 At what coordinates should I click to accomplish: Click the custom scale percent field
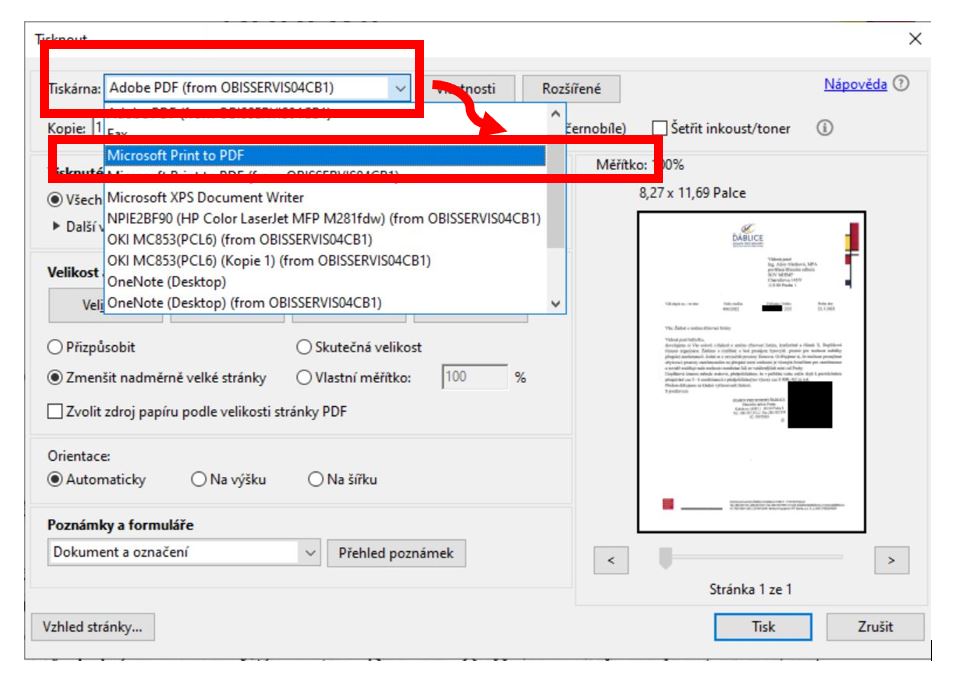[475, 377]
